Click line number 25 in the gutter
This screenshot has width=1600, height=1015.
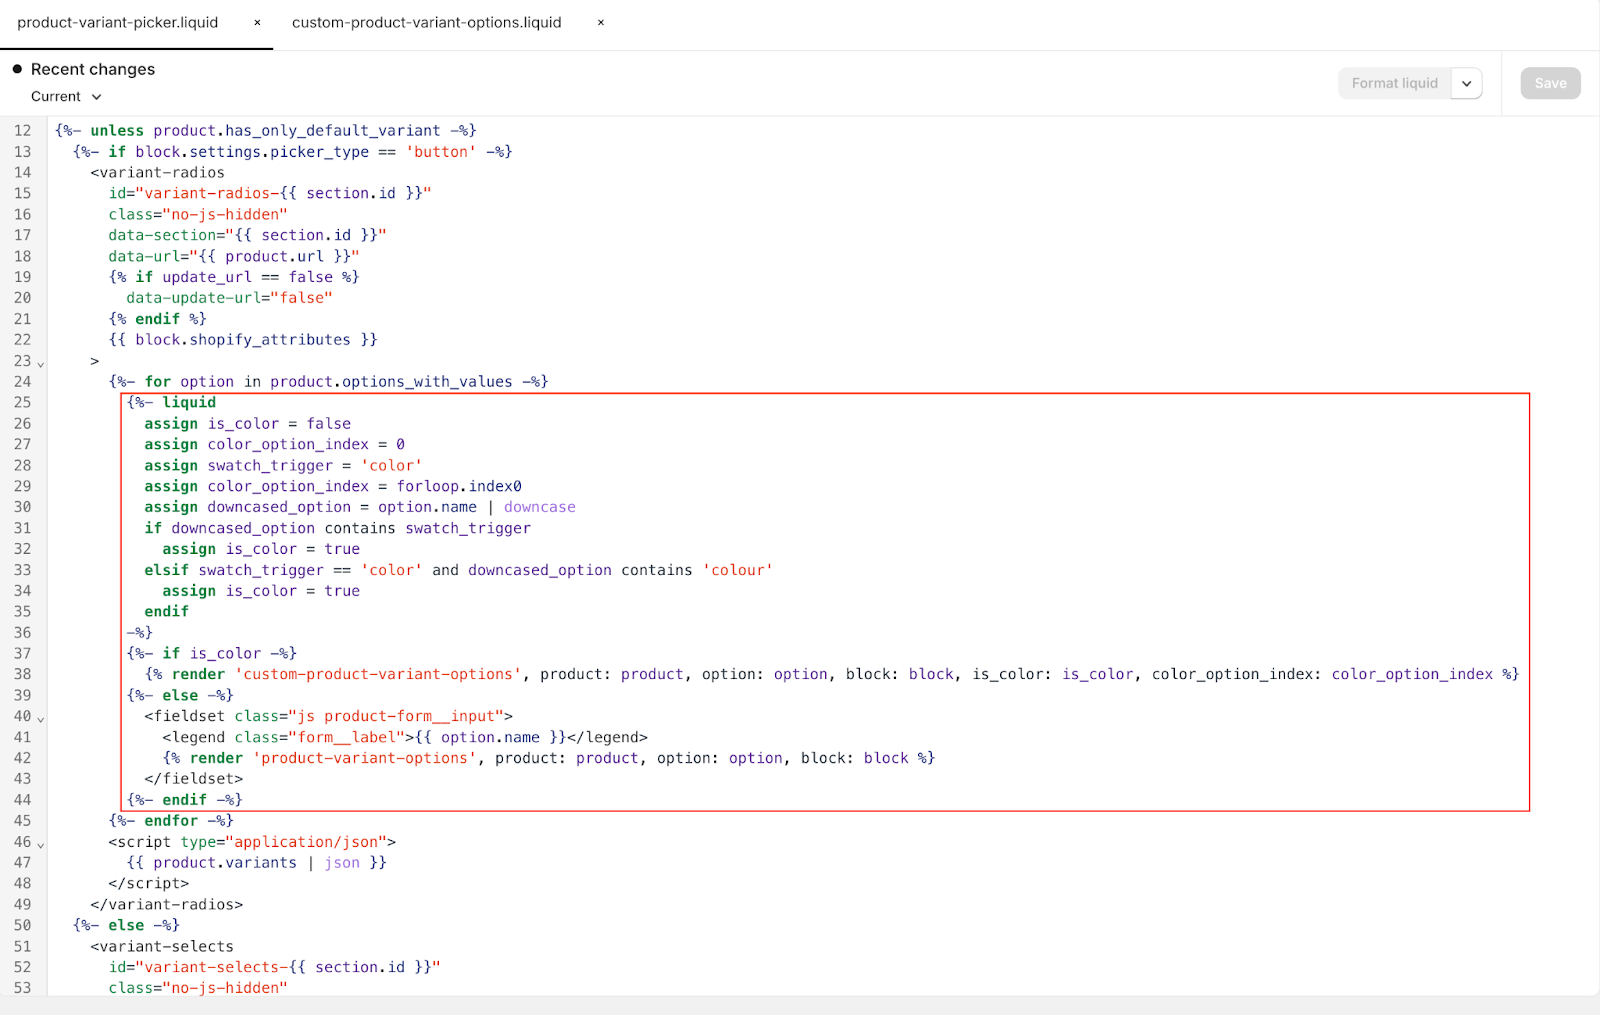point(22,402)
